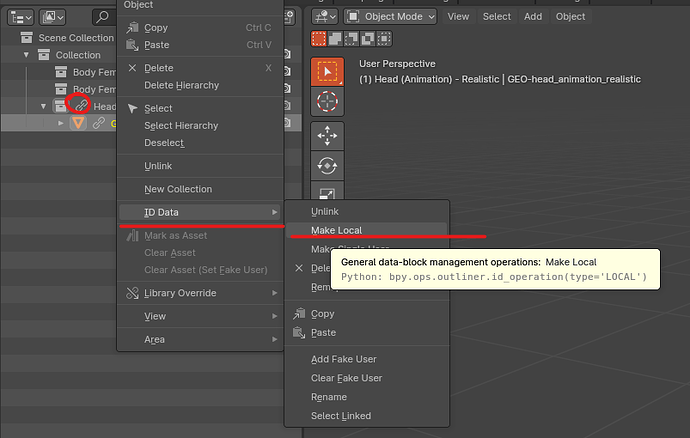Image resolution: width=690 pixels, height=438 pixels.
Task: Choose Unlink in ID Data submenu
Action: pos(367,212)
